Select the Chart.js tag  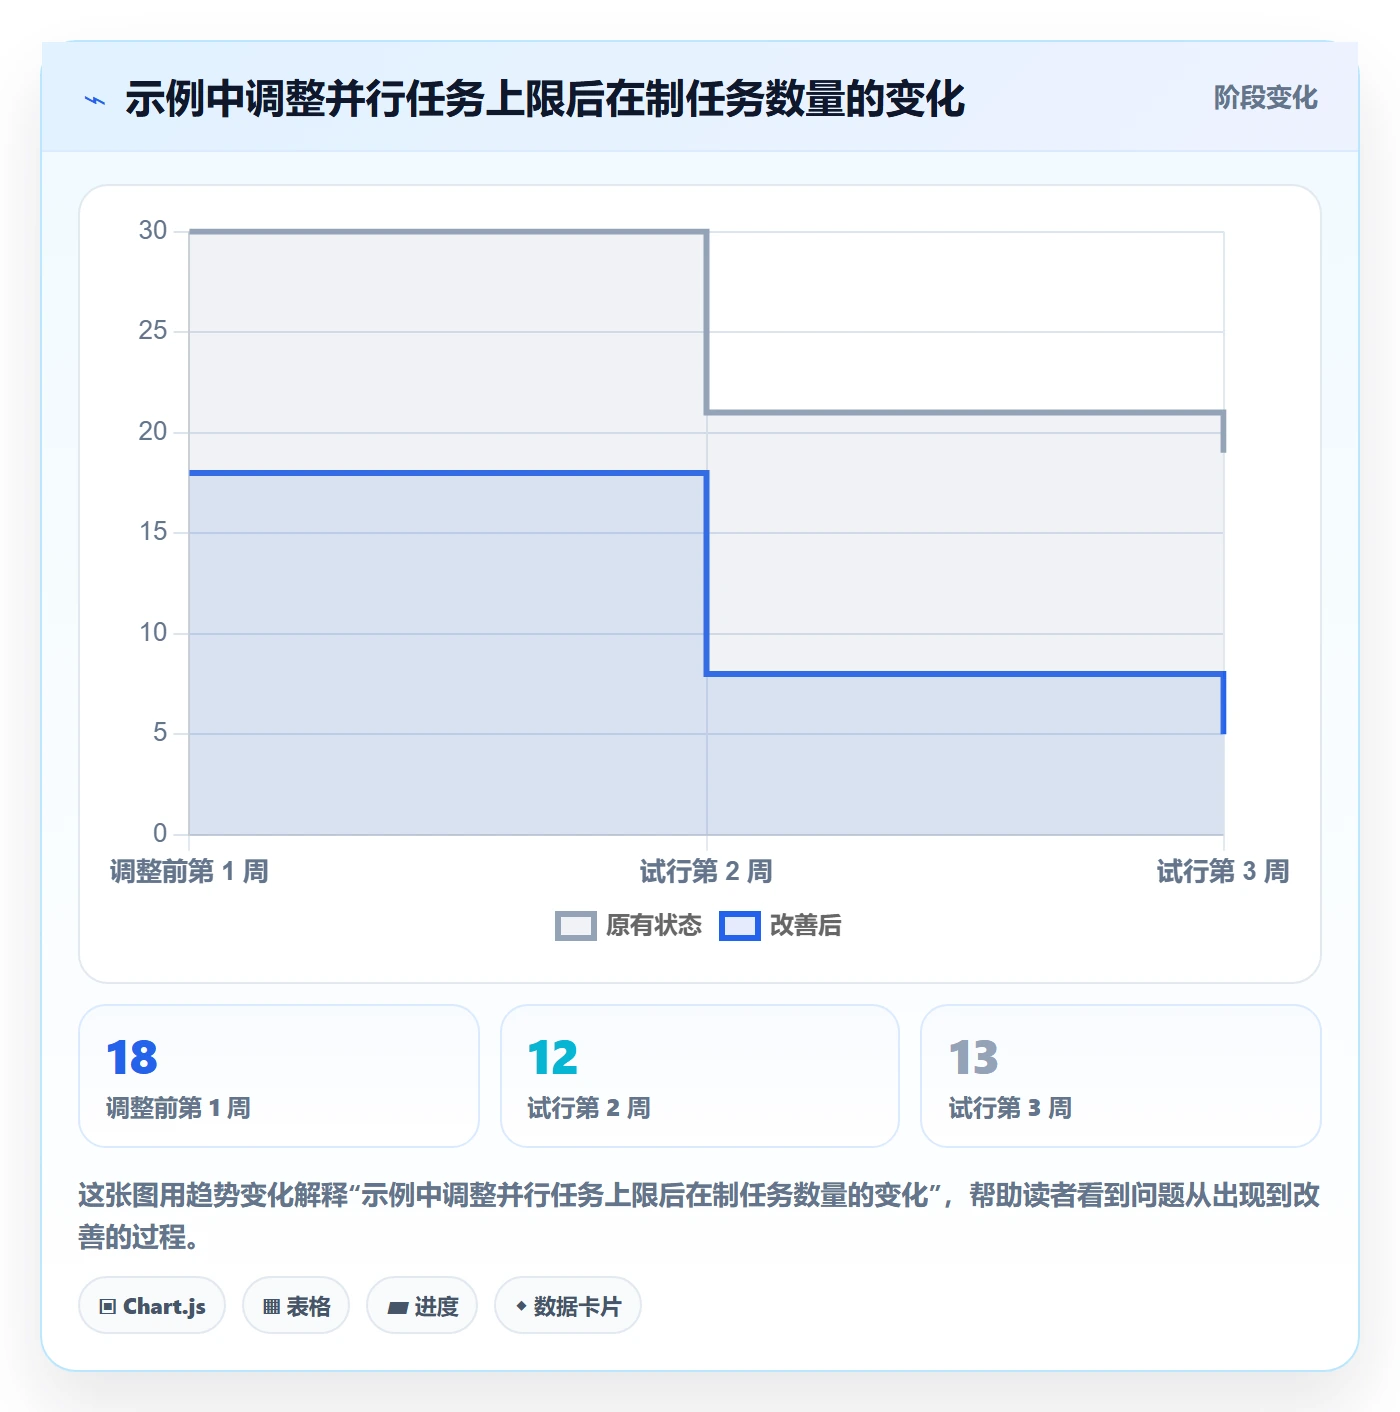point(152,1305)
